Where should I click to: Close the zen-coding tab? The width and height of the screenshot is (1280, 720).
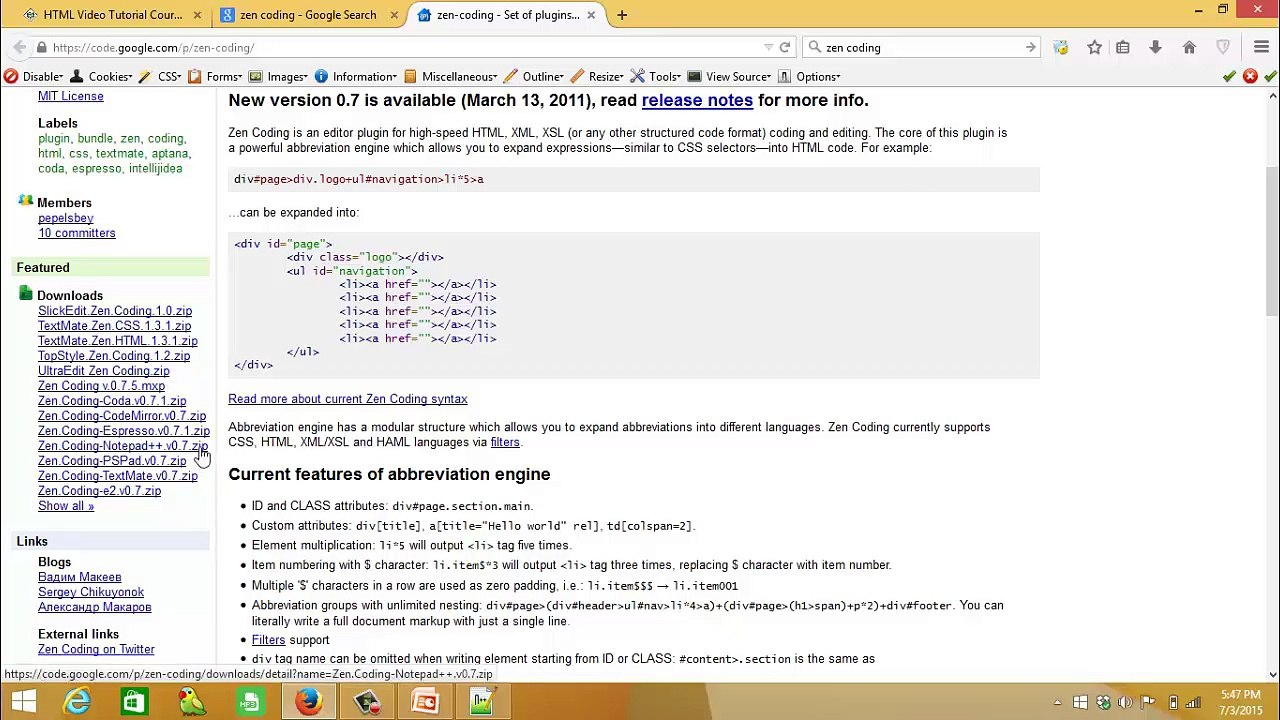[x=591, y=15]
